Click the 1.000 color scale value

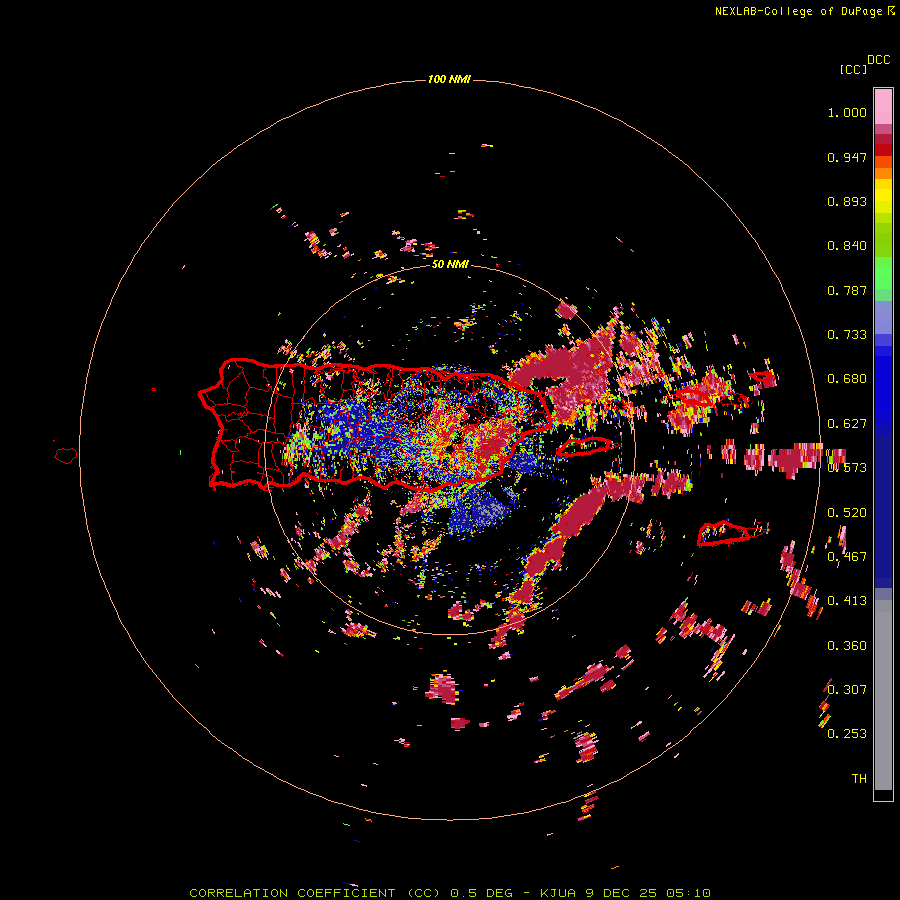[847, 112]
